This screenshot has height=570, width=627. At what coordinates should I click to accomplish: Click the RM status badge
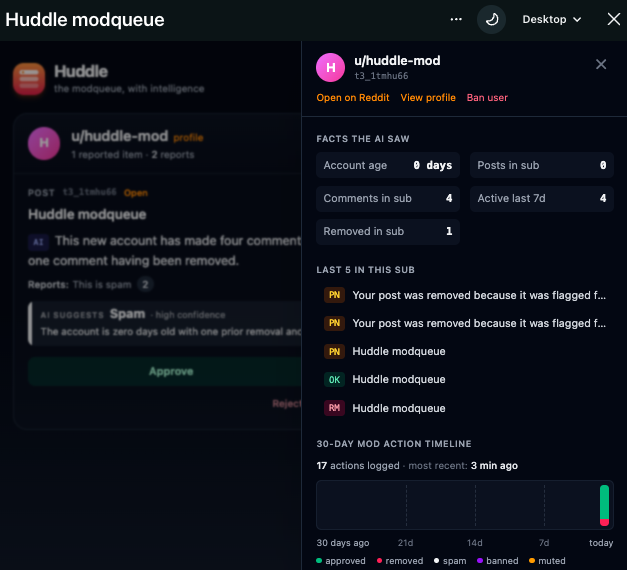(334, 408)
